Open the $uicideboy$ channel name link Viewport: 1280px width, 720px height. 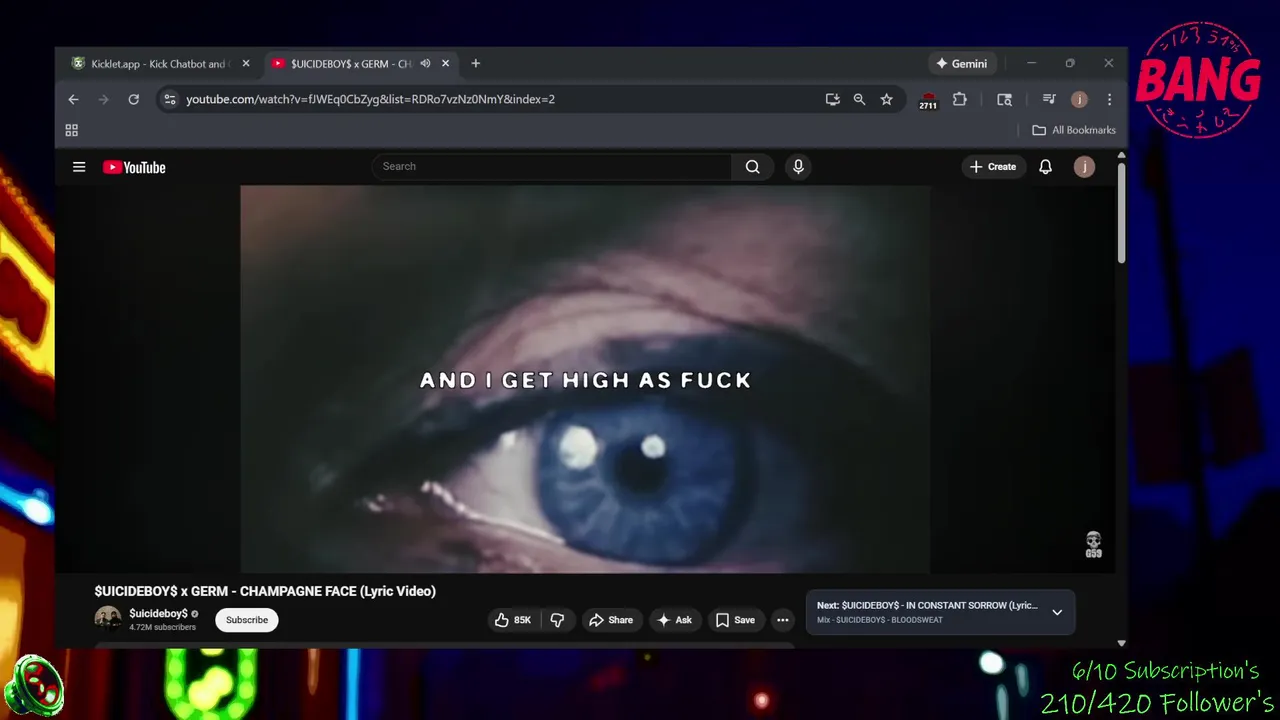(x=158, y=613)
